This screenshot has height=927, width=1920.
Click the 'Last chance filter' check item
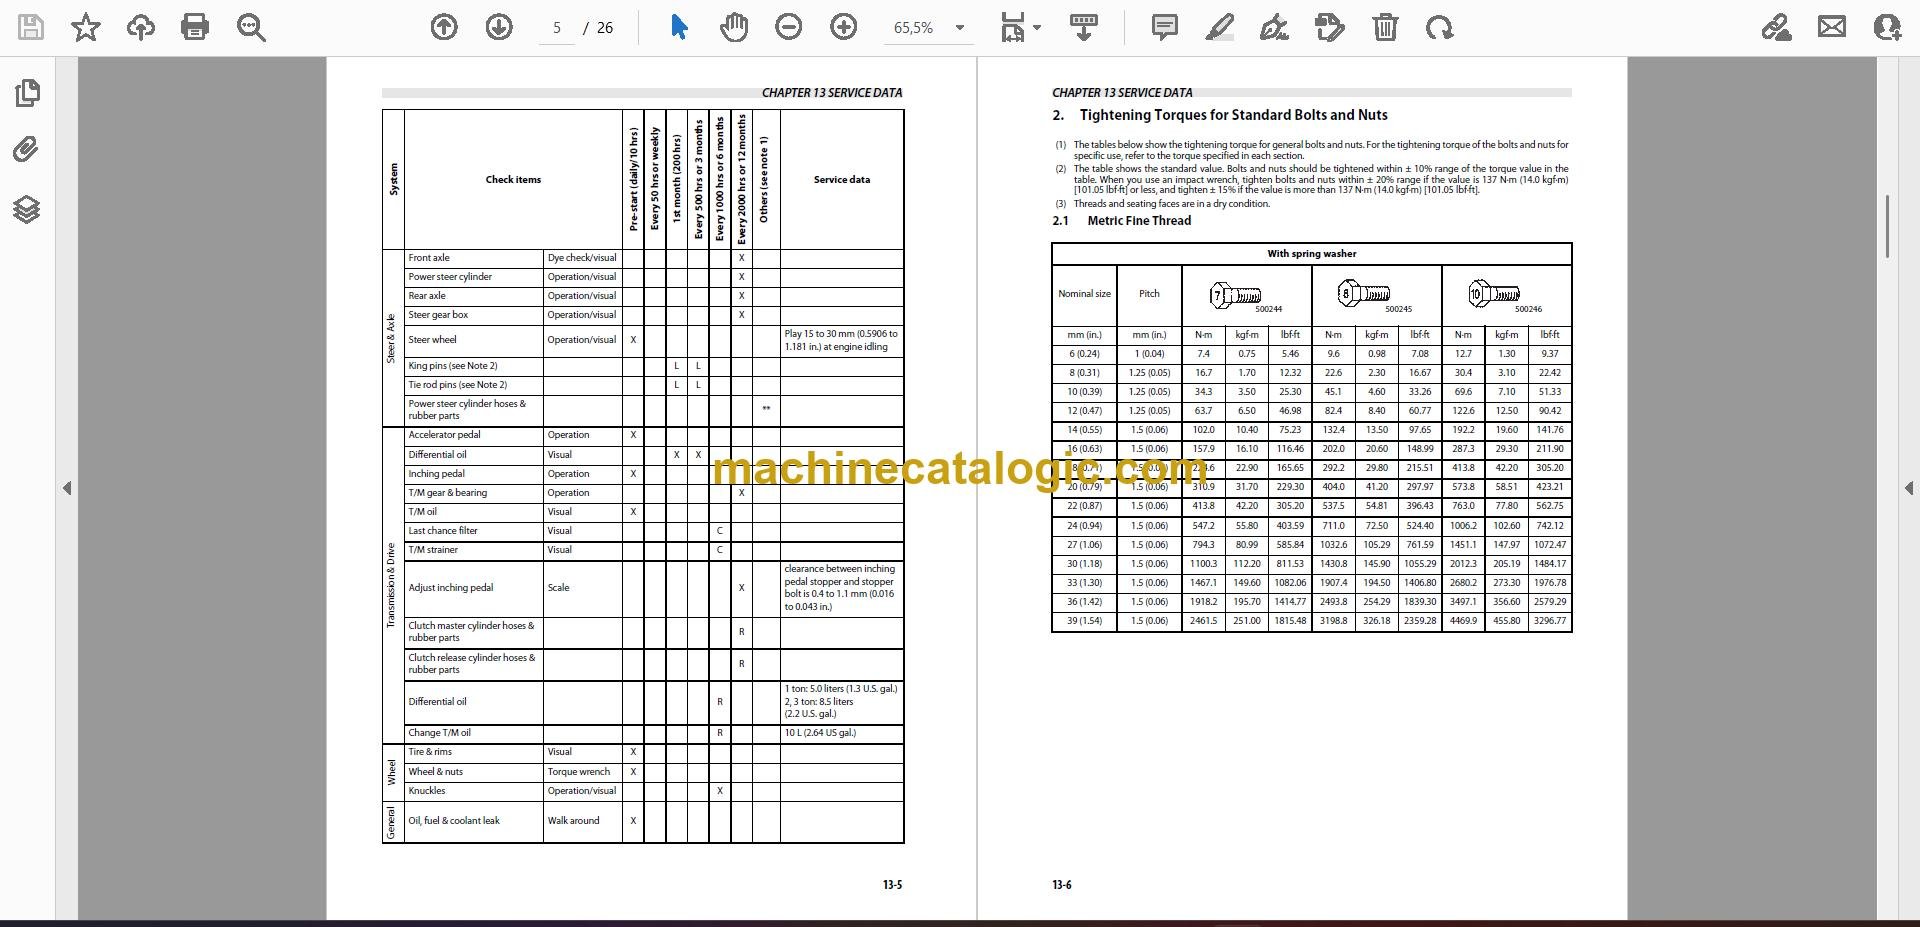443,531
